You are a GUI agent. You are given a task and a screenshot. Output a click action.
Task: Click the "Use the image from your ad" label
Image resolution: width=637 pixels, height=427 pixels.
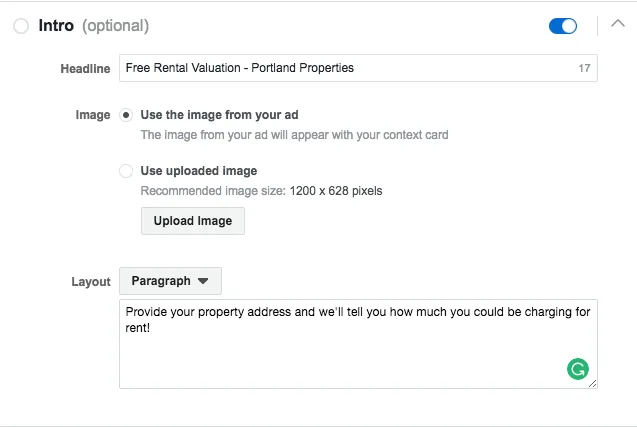tap(219, 115)
